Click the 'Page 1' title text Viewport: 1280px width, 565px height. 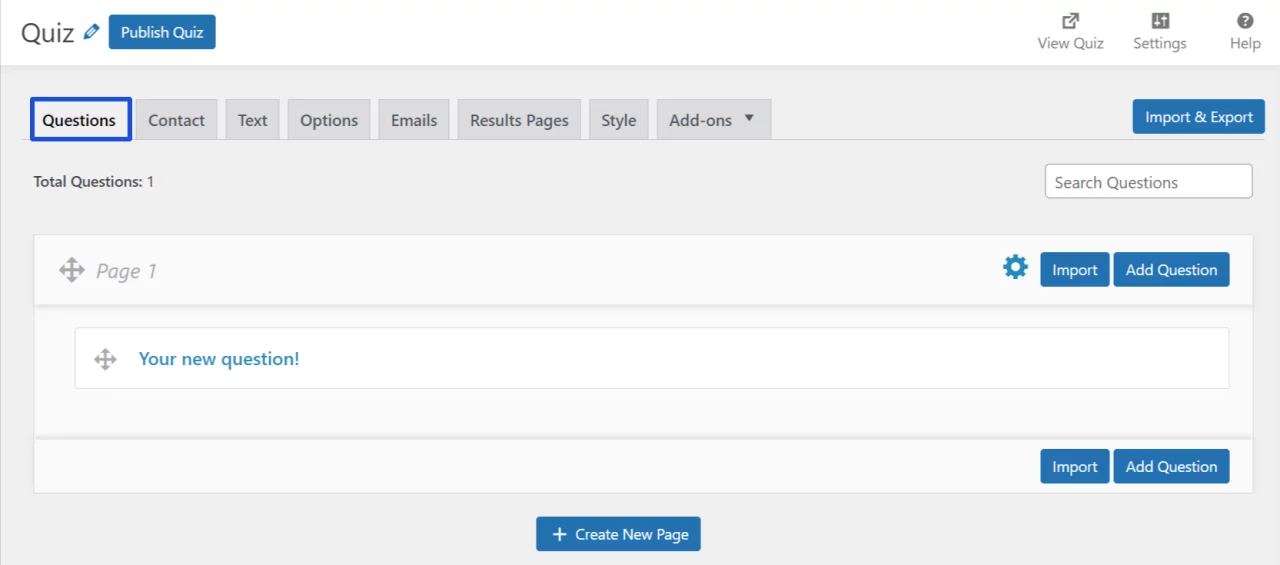pos(126,271)
